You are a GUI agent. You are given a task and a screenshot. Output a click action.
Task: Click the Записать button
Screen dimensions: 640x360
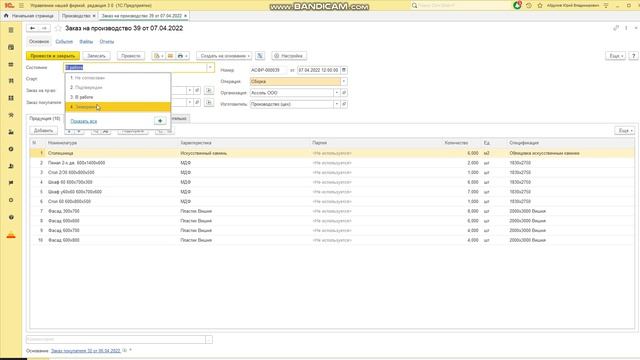(96, 56)
